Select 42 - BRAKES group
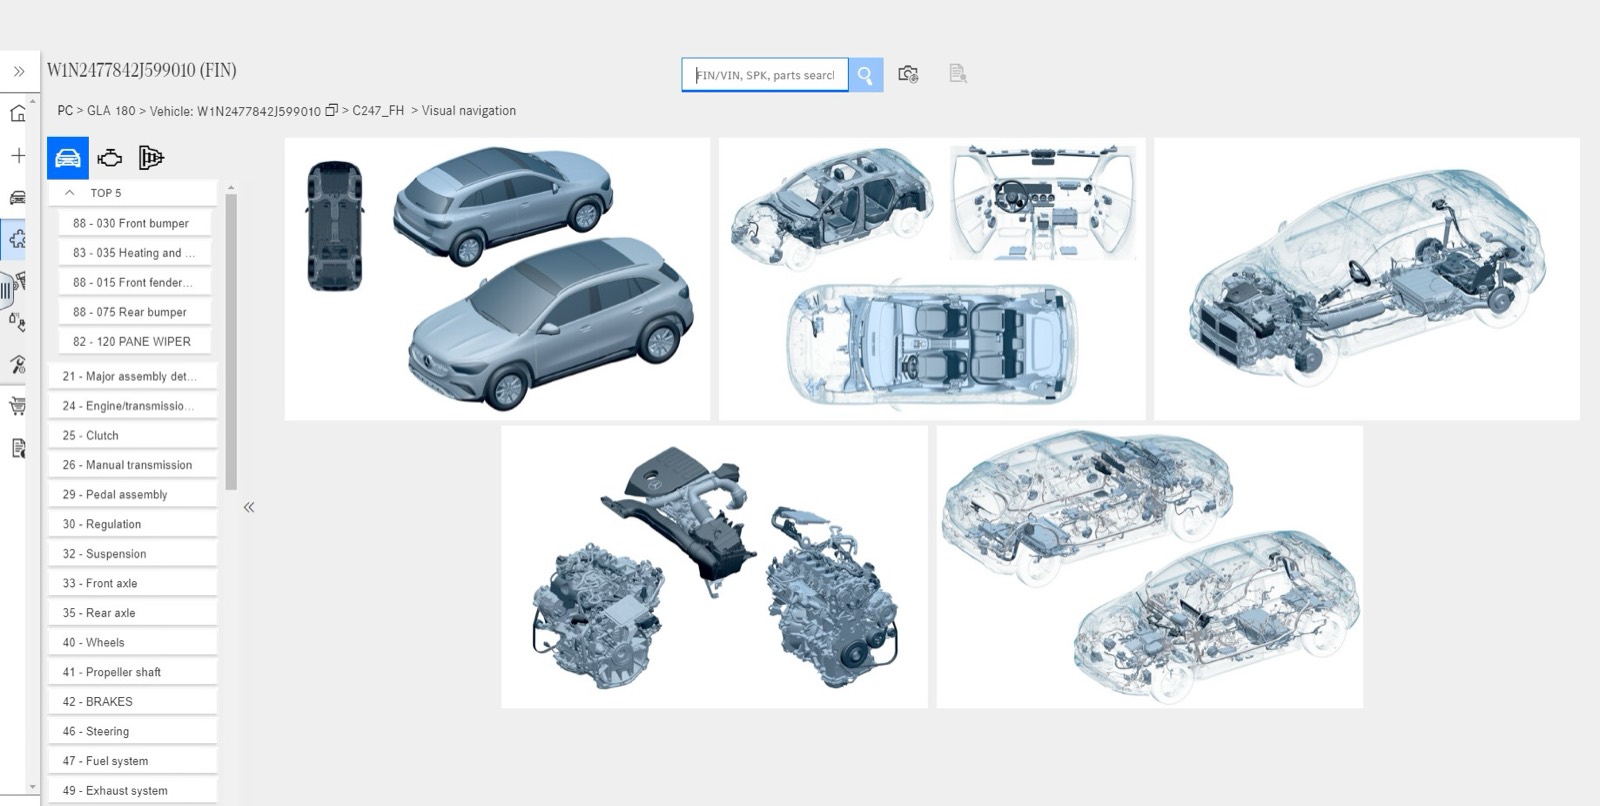Screen dimensions: 1600x806 133,702
